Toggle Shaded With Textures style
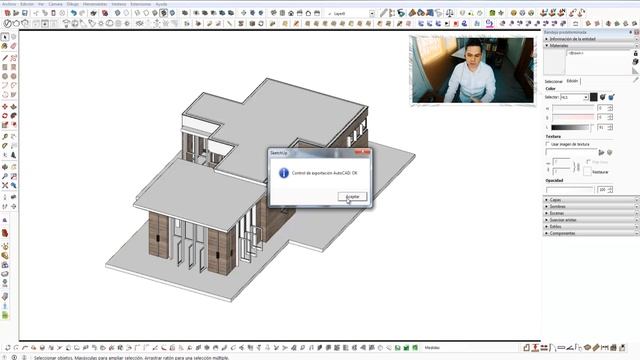The height and width of the screenshot is (360, 640). (x=164, y=13)
